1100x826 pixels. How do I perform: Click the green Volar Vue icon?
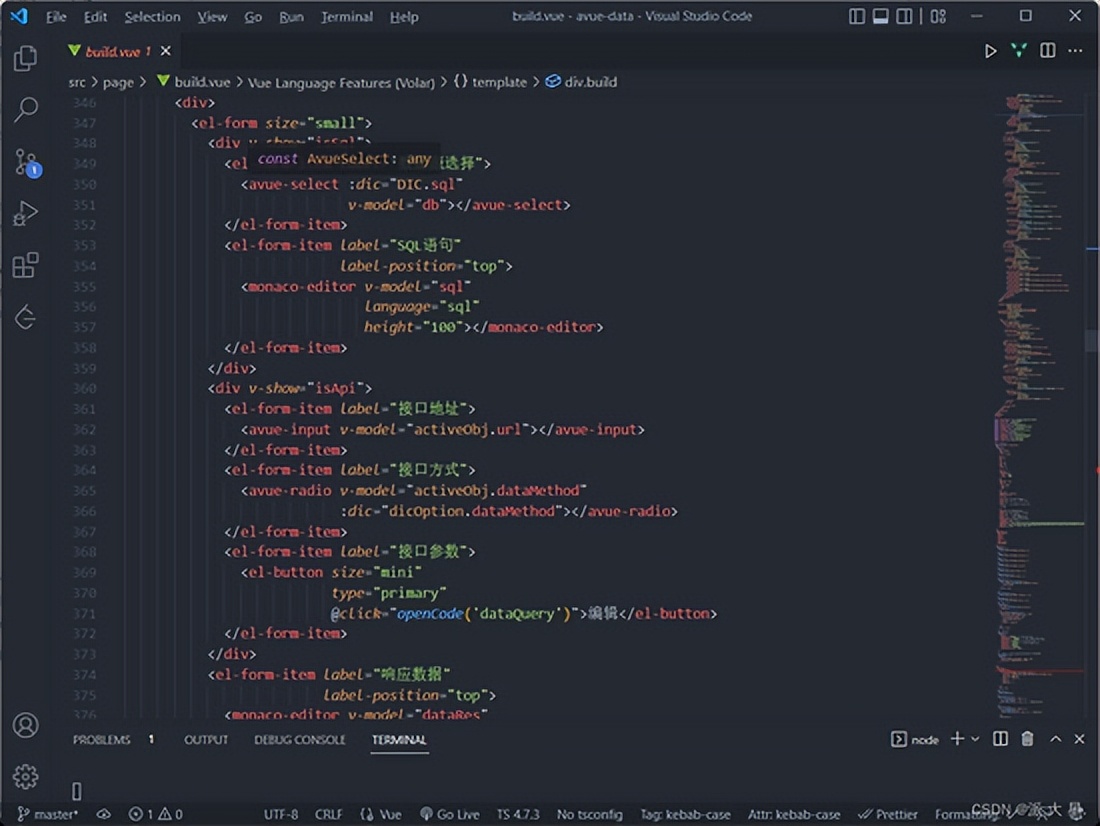(x=1018, y=51)
